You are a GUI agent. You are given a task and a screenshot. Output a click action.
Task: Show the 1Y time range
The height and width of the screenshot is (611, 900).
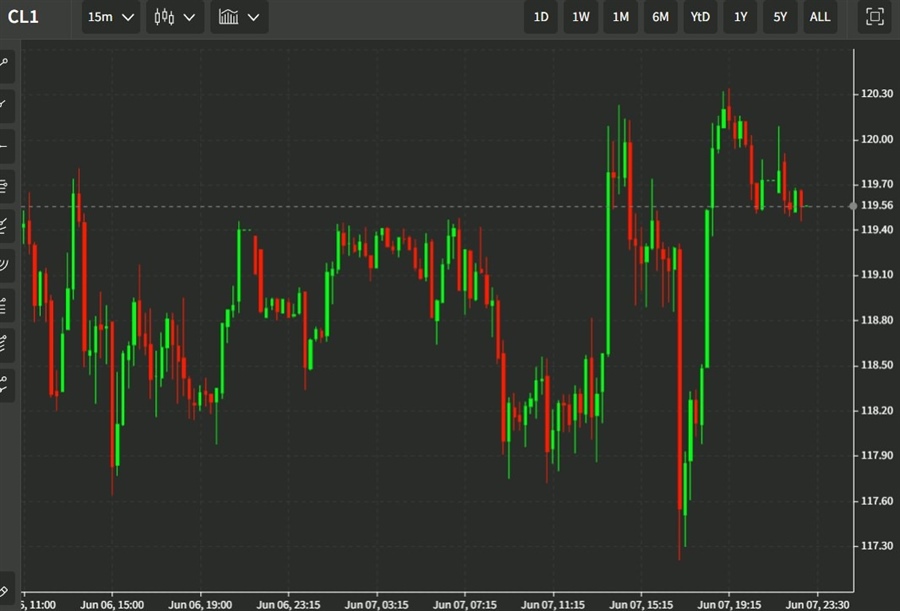pos(740,17)
